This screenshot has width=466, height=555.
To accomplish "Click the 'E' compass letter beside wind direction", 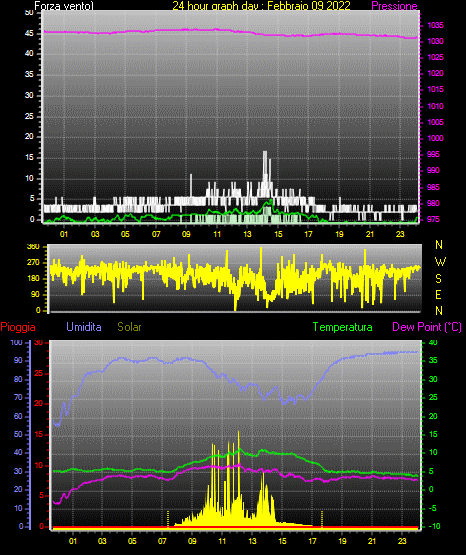I will [x=438, y=294].
